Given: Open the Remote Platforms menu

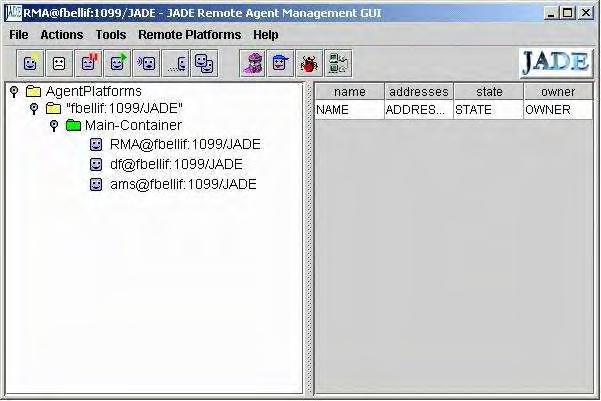Looking at the screenshot, I should click(189, 35).
